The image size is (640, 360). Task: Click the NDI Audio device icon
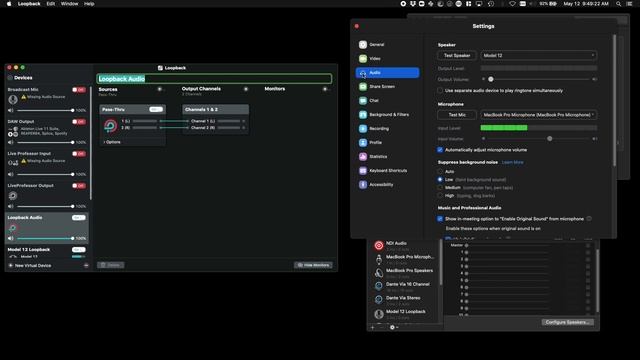pyautogui.click(x=379, y=245)
